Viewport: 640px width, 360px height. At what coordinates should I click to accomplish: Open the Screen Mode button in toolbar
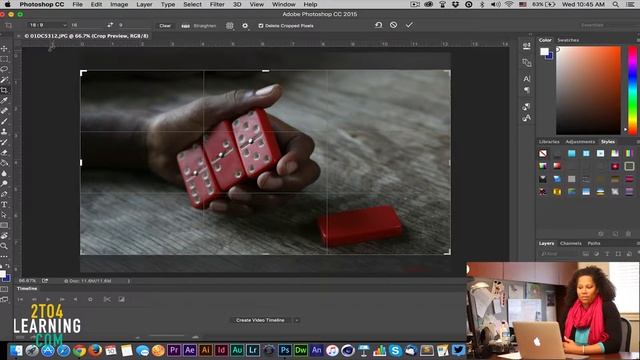click(4, 300)
